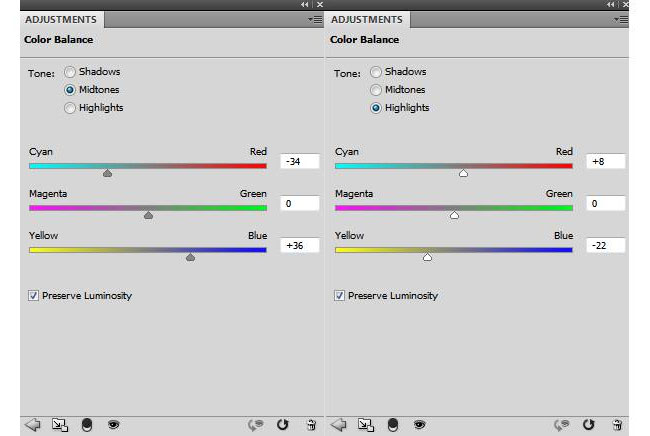The image size is (650, 436).
Task: Click left Magenta-Green value field showing 0
Action: (x=300, y=203)
